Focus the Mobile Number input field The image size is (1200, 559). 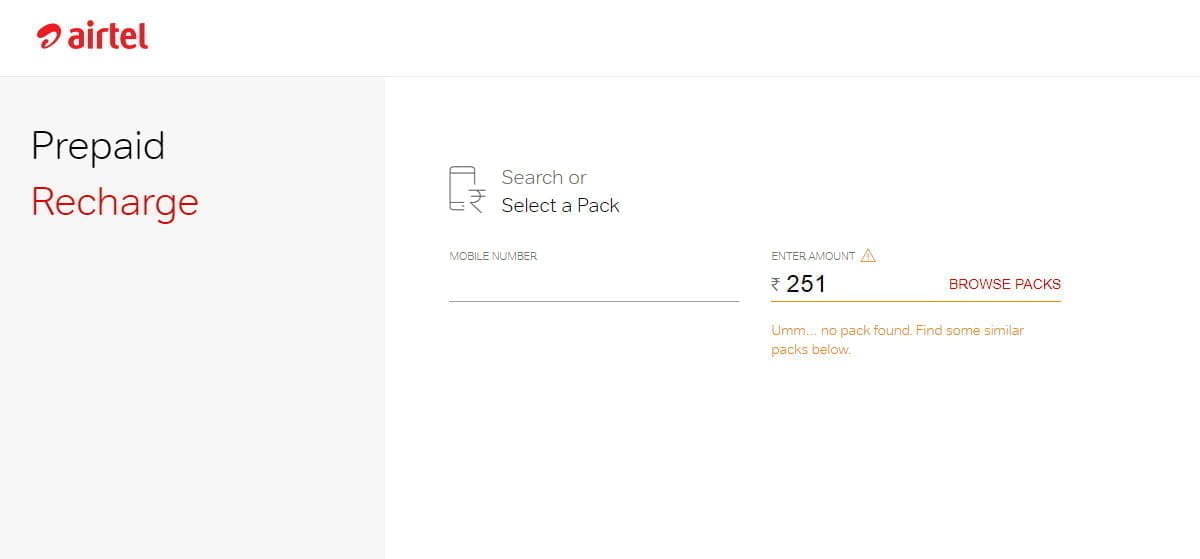[594, 284]
